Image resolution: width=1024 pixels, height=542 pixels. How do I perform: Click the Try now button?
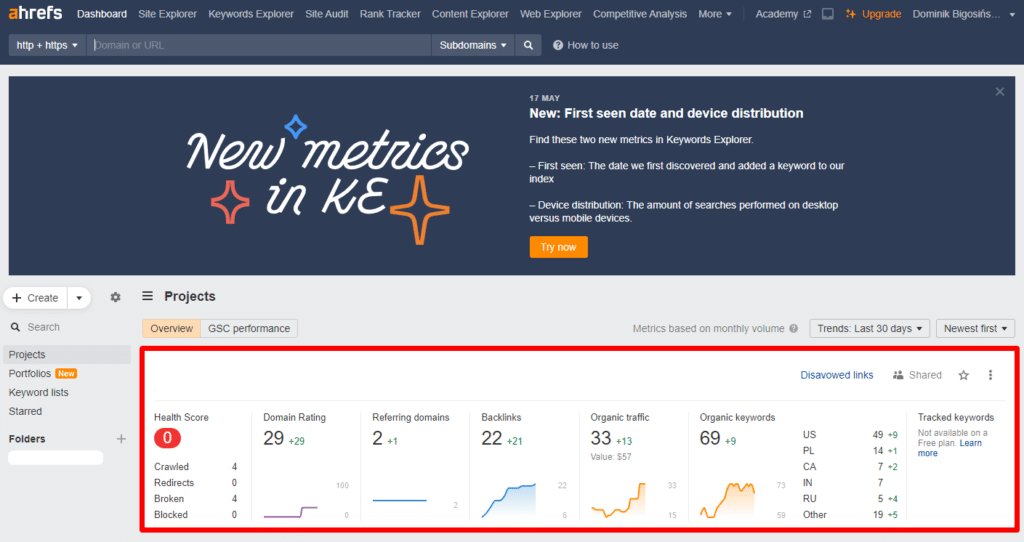pos(558,247)
